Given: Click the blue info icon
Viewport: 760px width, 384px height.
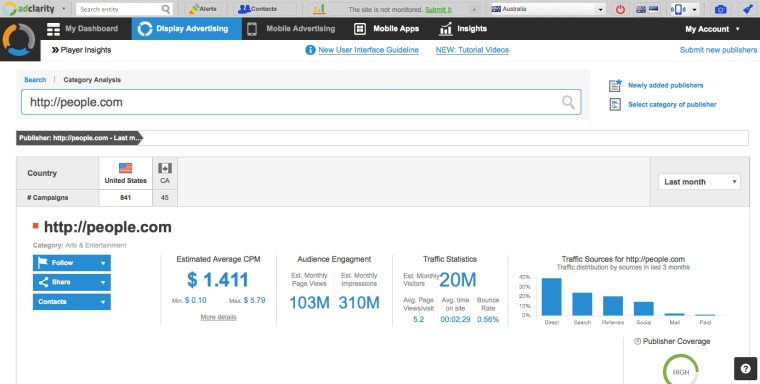Looking at the screenshot, I should point(310,50).
